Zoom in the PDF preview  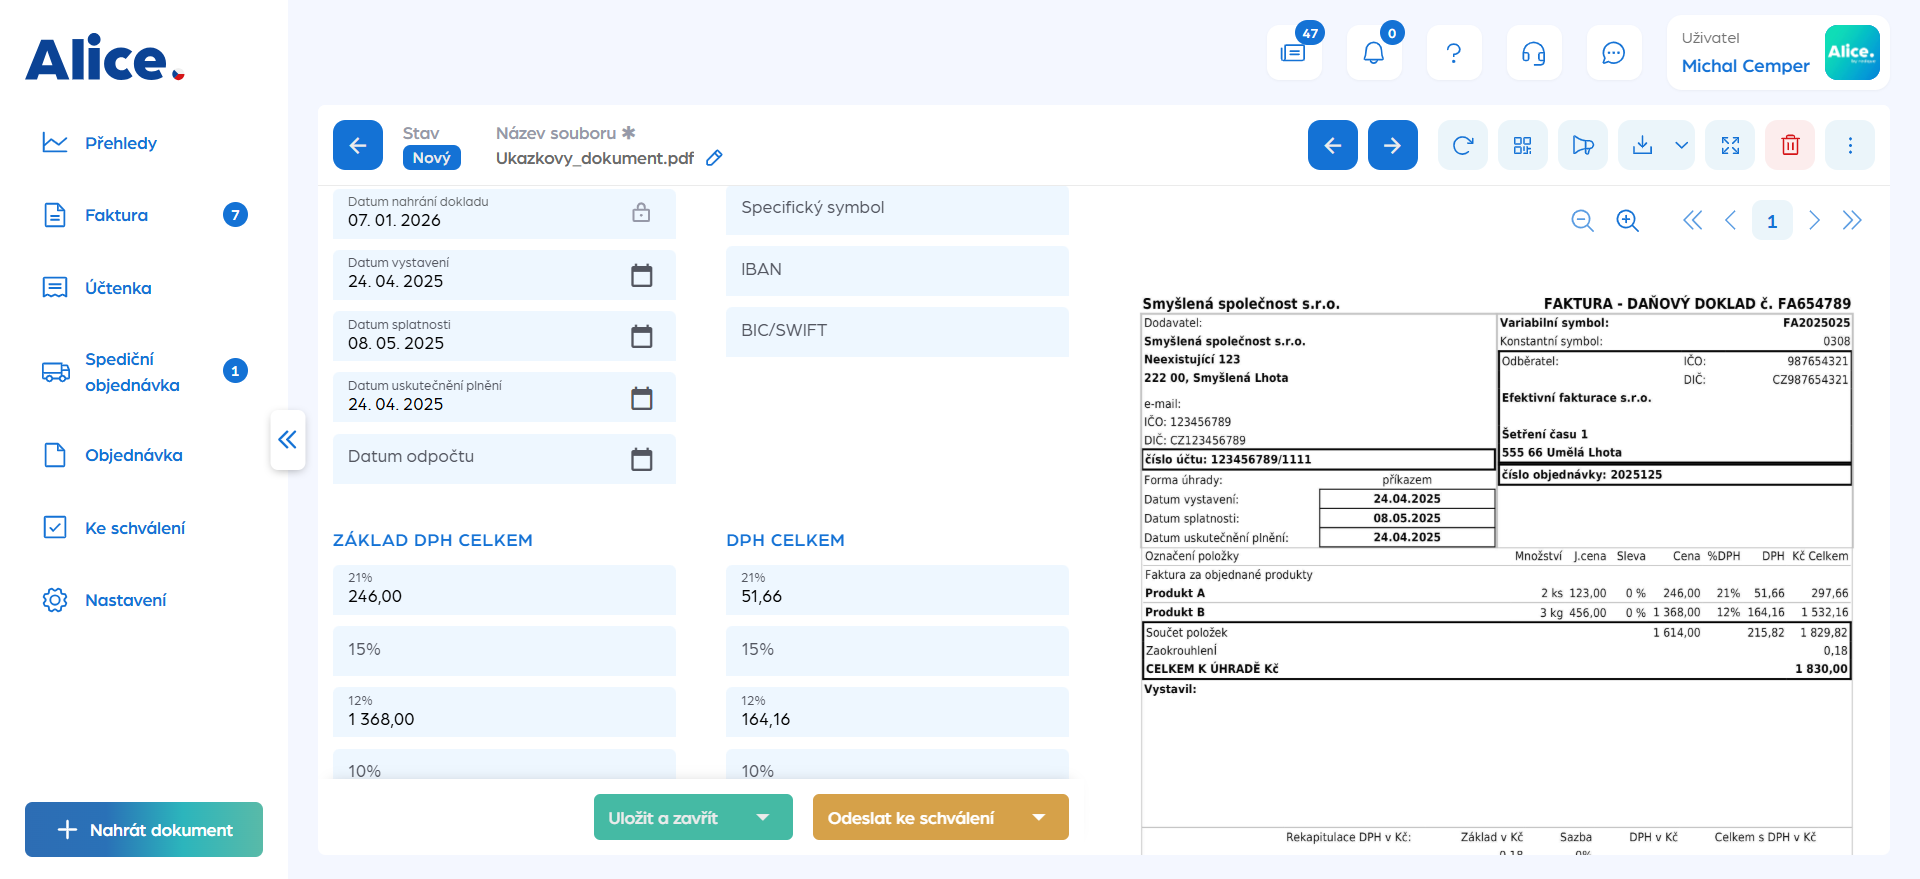(x=1628, y=221)
